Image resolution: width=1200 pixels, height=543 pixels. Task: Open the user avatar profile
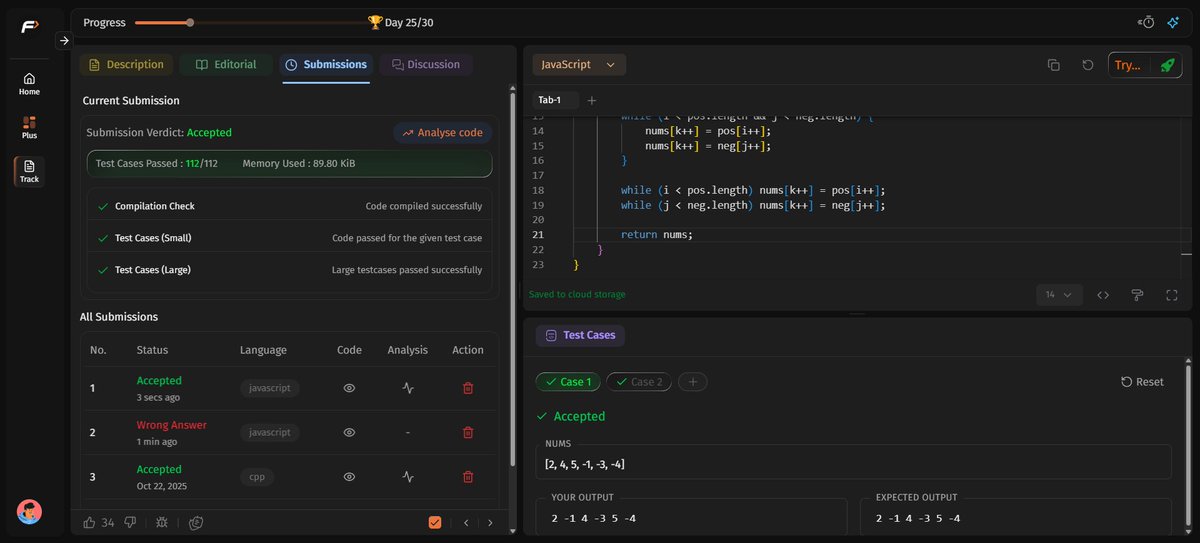pyautogui.click(x=29, y=511)
